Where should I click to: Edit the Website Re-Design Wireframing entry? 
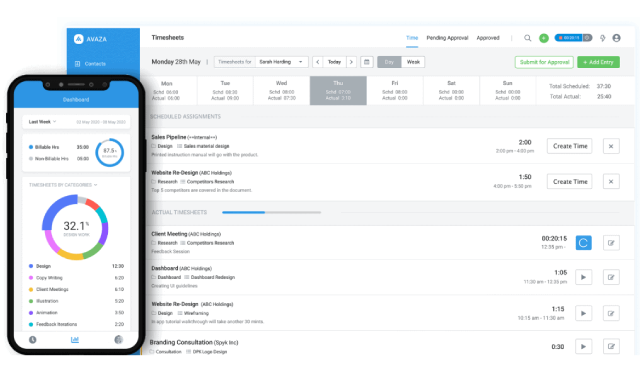point(611,313)
